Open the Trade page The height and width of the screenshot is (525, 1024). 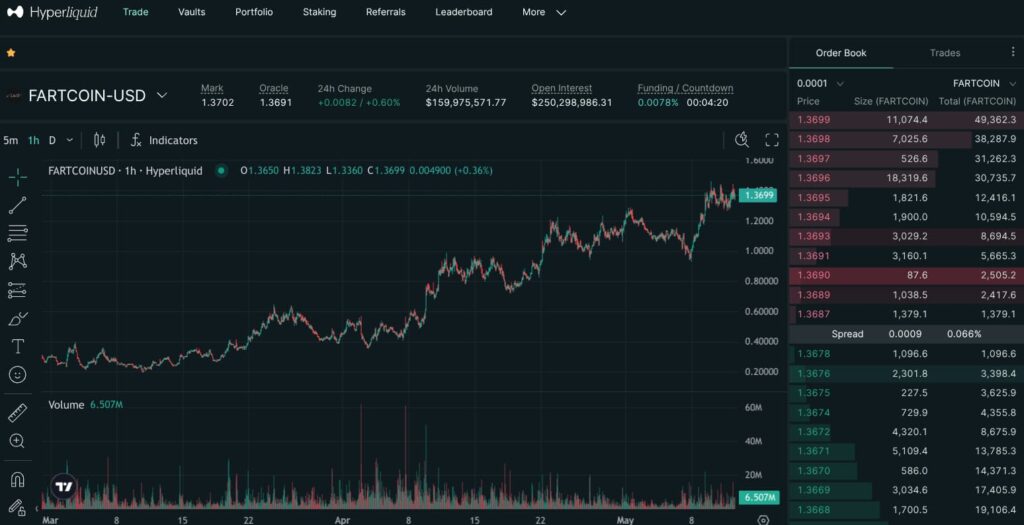tap(135, 12)
